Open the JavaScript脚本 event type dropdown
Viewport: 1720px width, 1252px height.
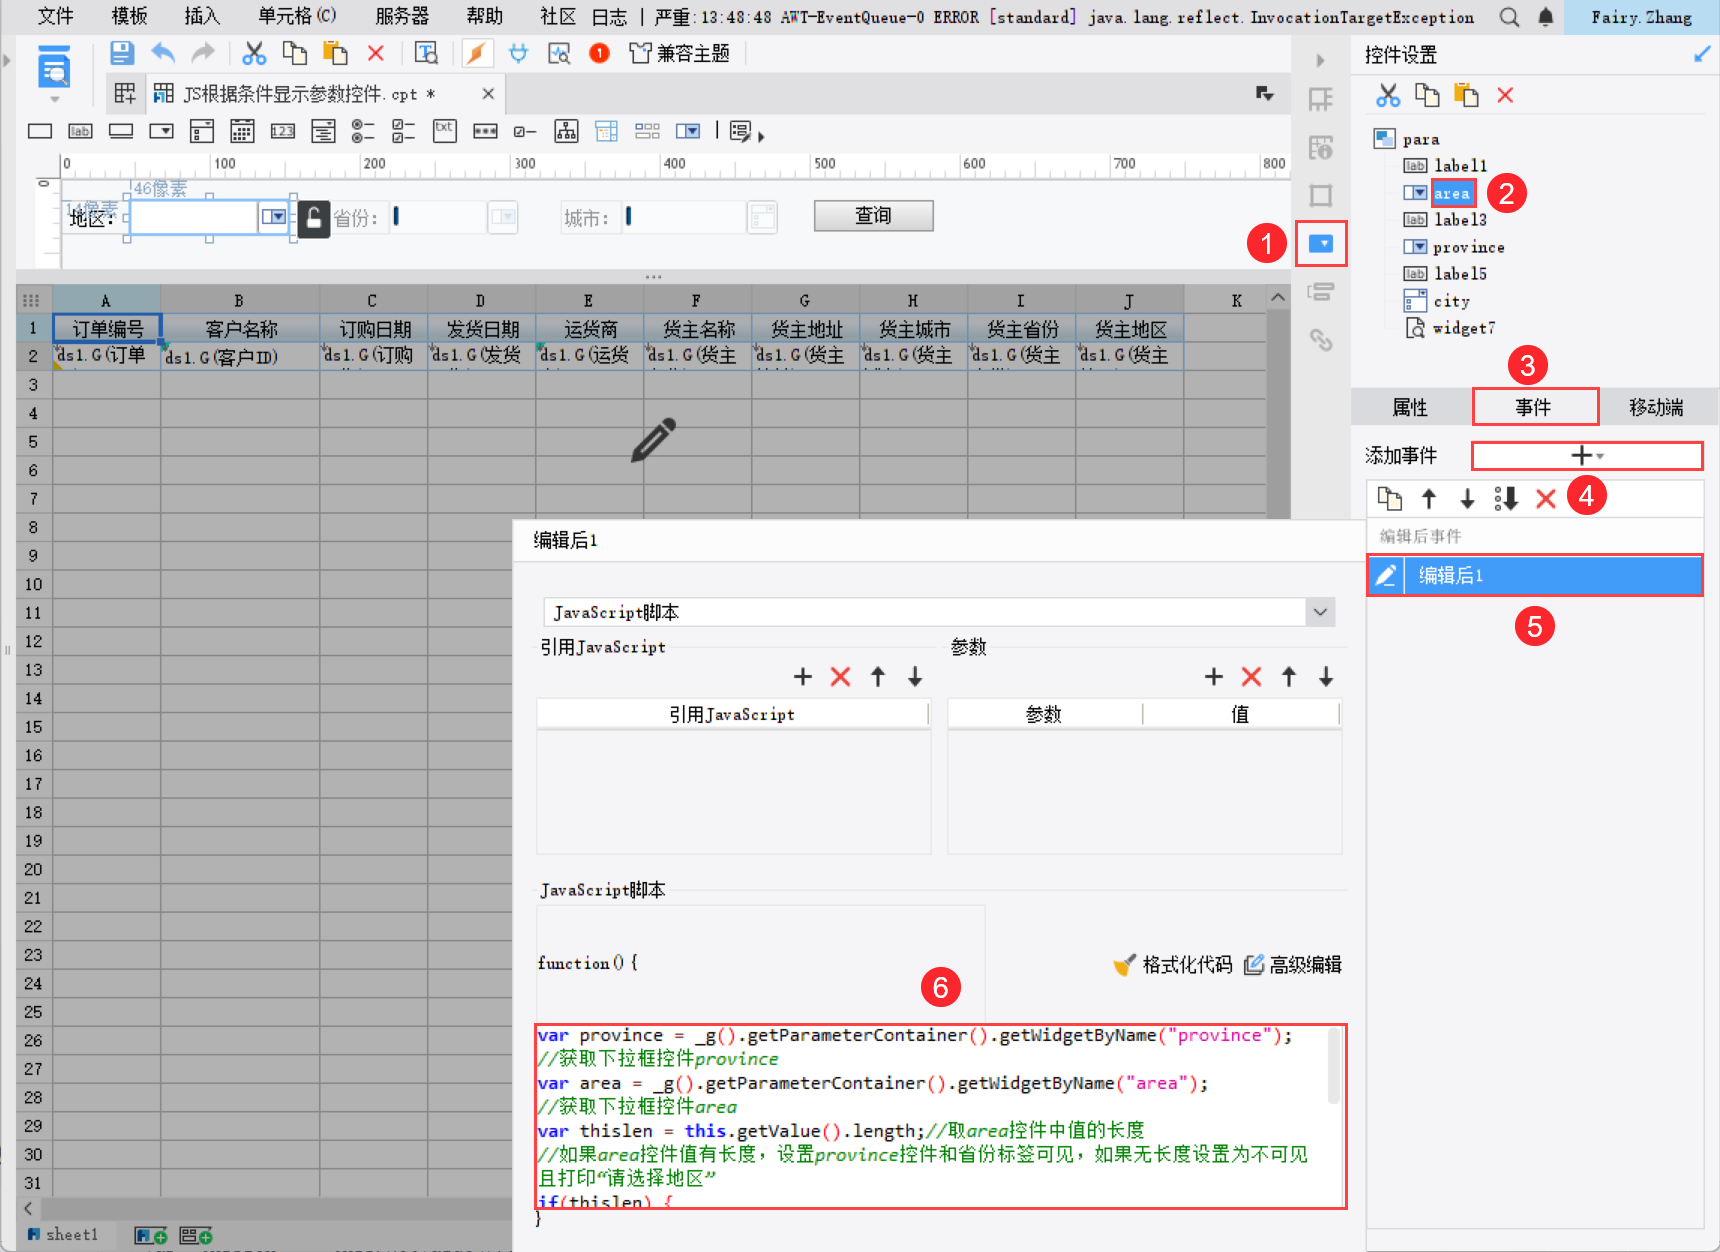(1320, 612)
